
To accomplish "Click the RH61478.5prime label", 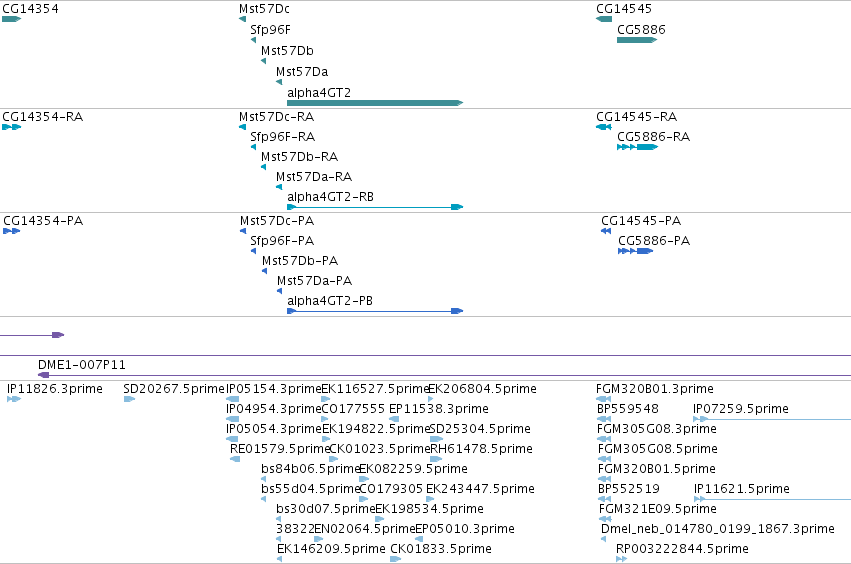I will pyautogui.click(x=481, y=449).
